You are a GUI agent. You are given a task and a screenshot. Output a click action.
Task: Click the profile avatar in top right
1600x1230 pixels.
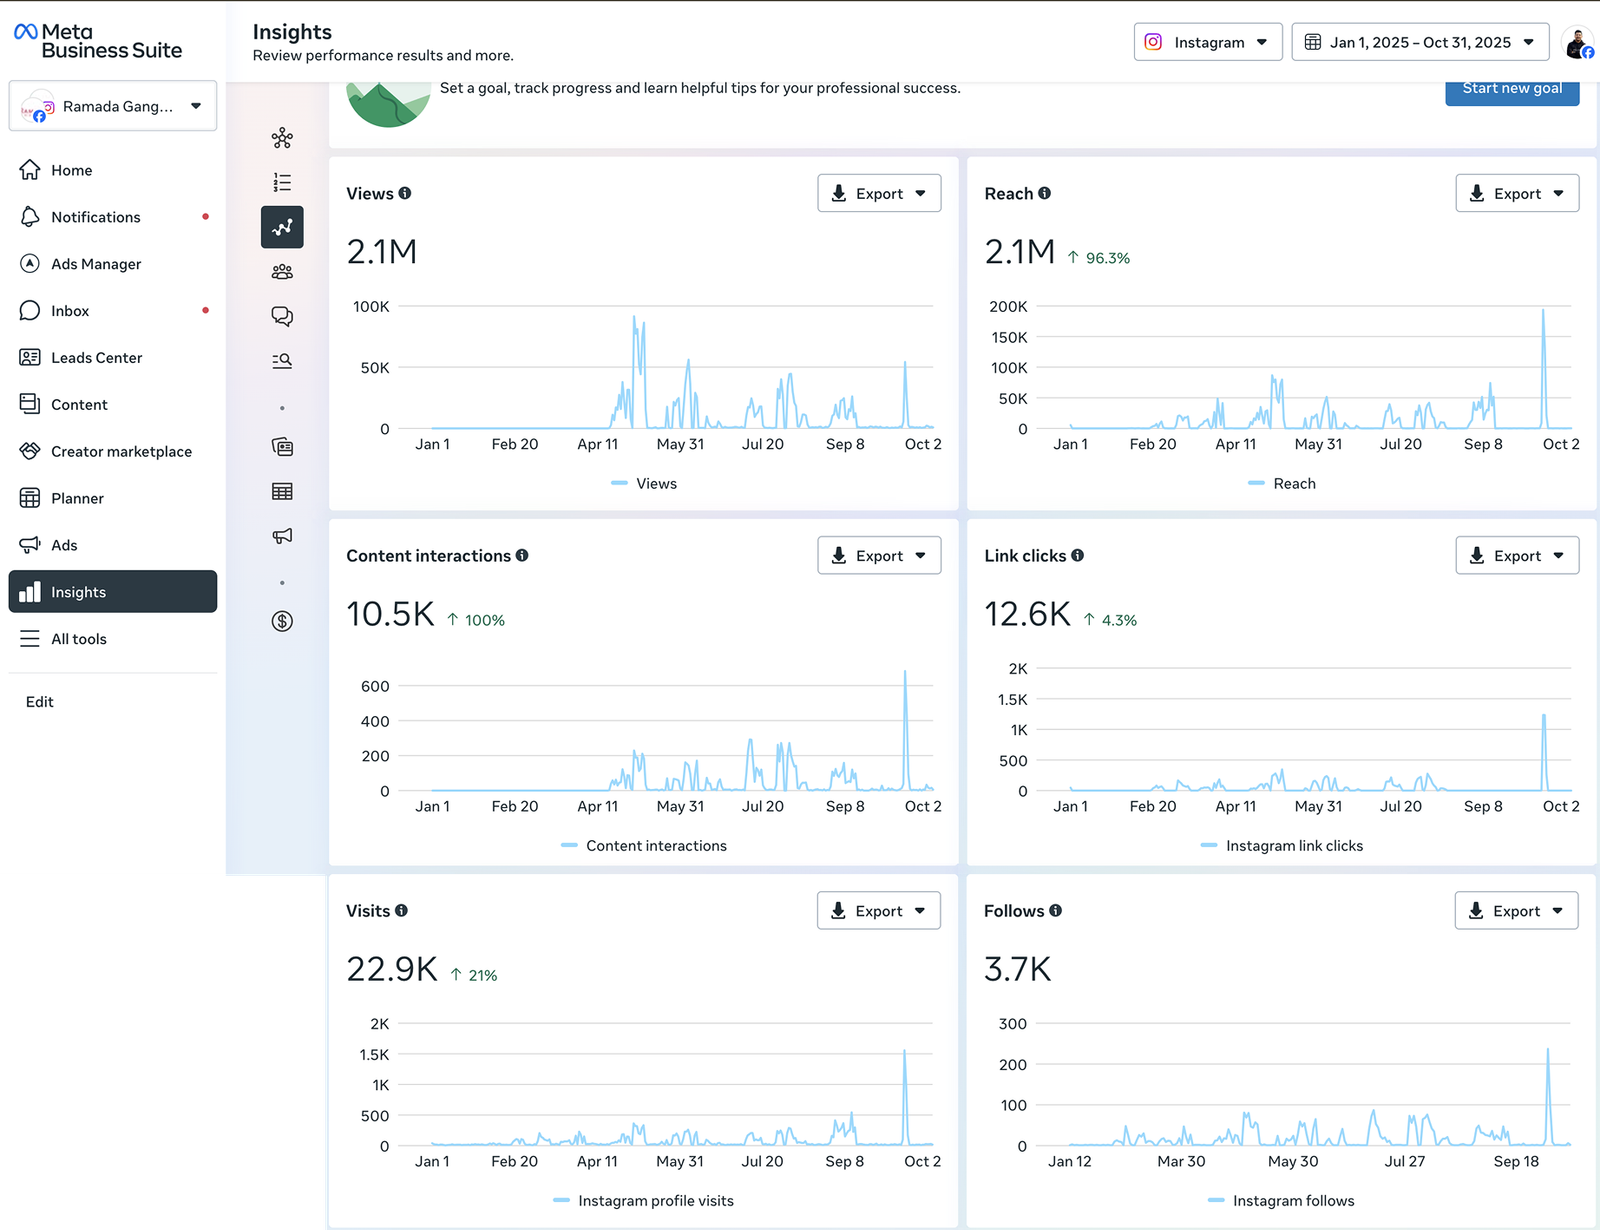[x=1578, y=43]
